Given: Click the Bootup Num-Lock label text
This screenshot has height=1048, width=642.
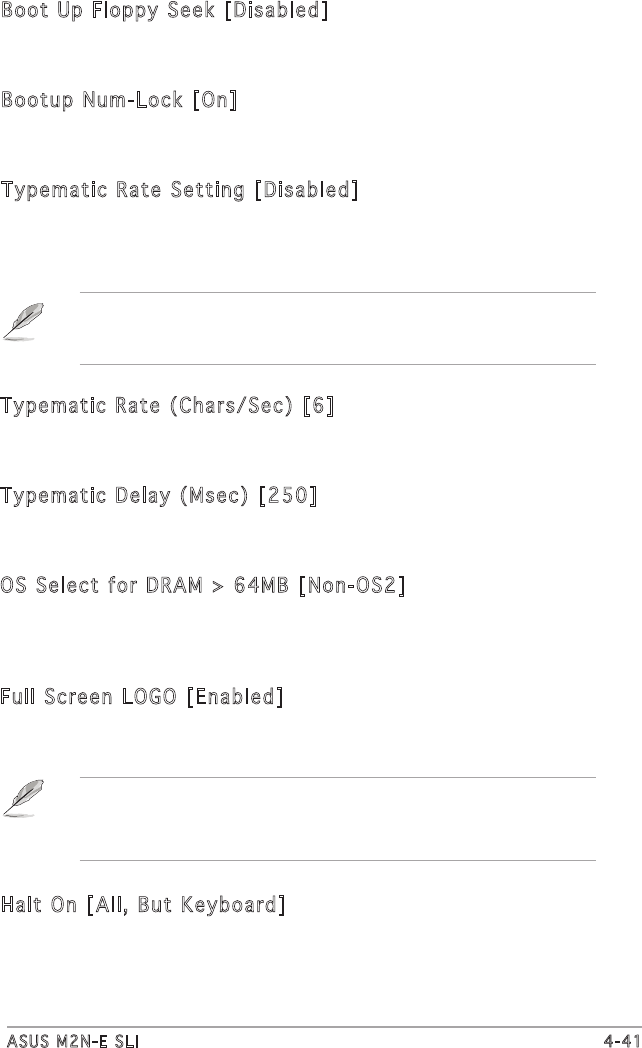Looking at the screenshot, I should [x=93, y=101].
